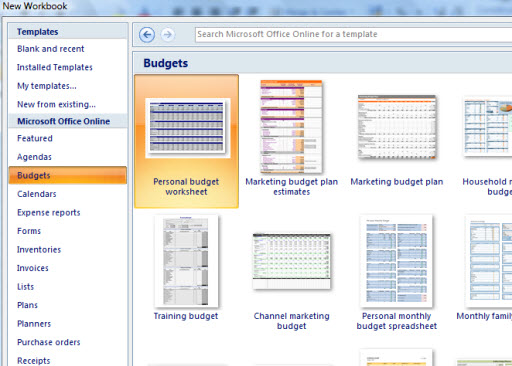Viewport: 512px width, 366px height.
Task: Choose New from existing option
Action: click(57, 104)
